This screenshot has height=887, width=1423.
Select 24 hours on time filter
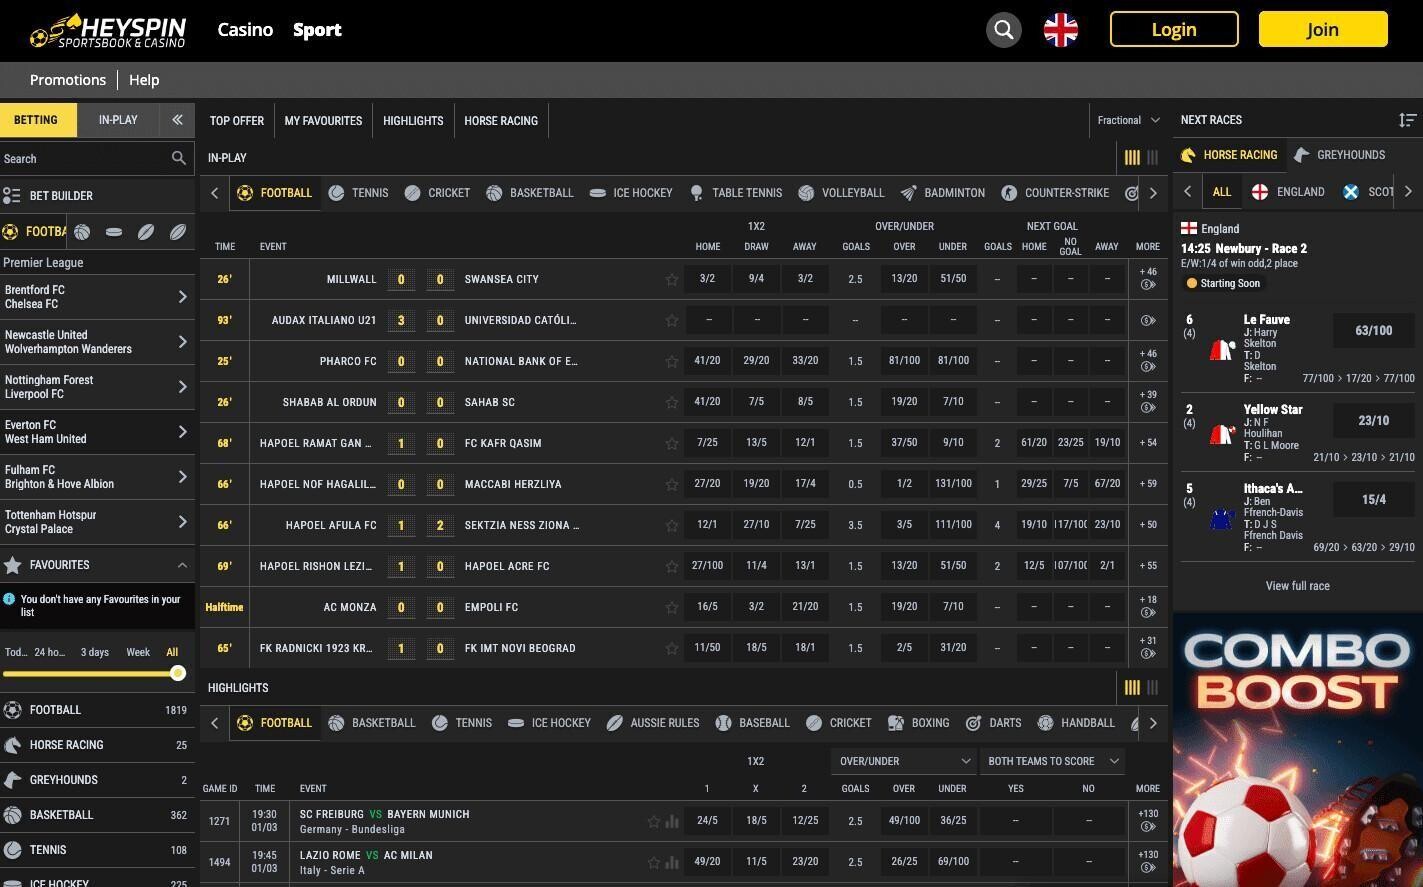pyautogui.click(x=49, y=652)
